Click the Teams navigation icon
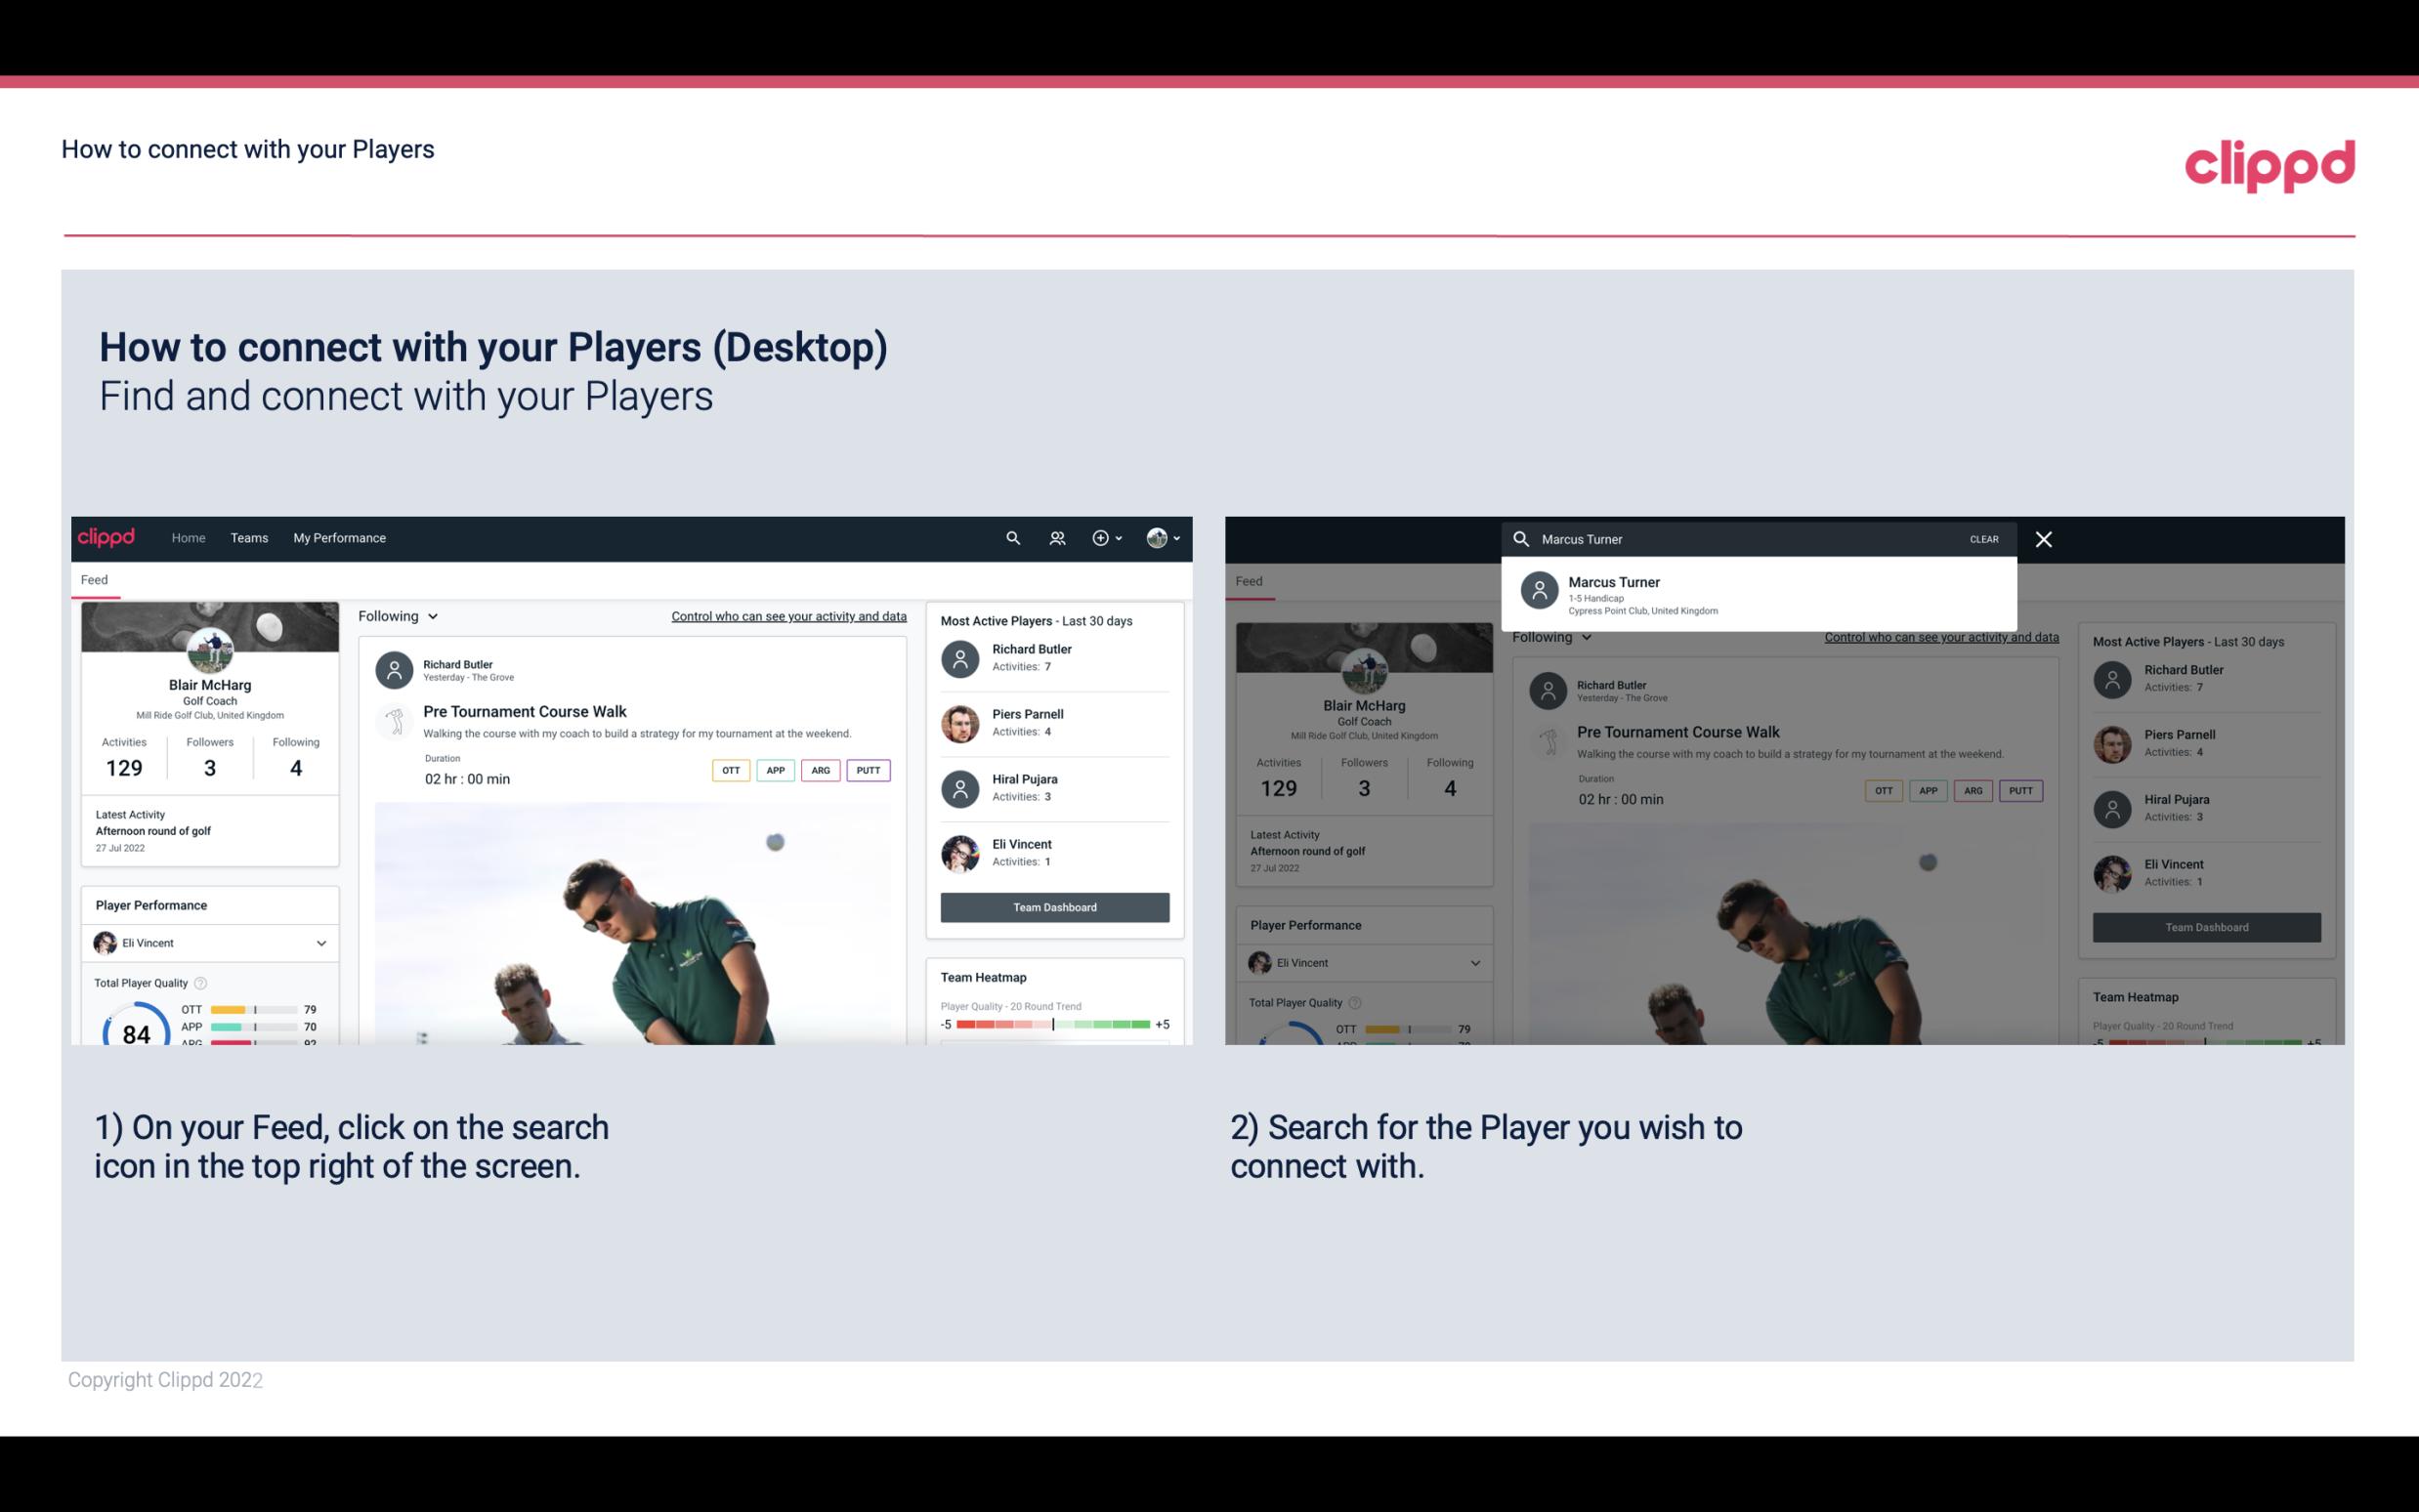2419x1512 pixels. 249,536
